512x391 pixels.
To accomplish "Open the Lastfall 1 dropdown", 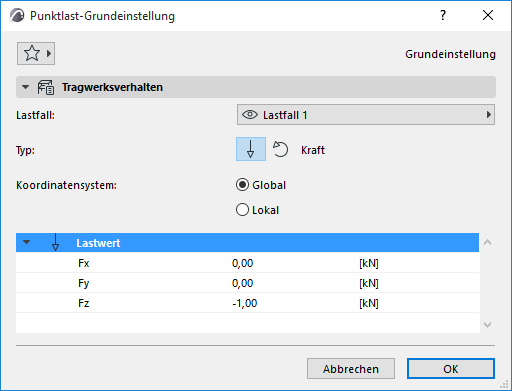I will [x=366, y=115].
